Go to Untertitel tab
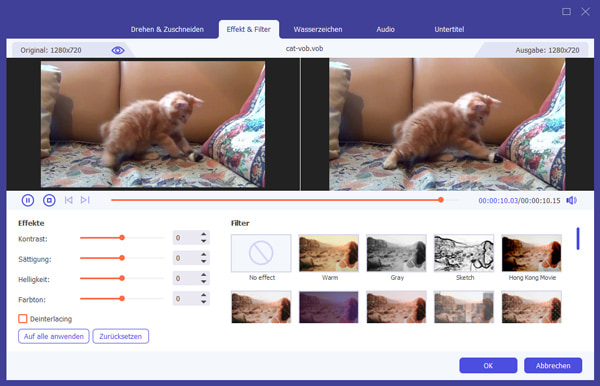 449,29
